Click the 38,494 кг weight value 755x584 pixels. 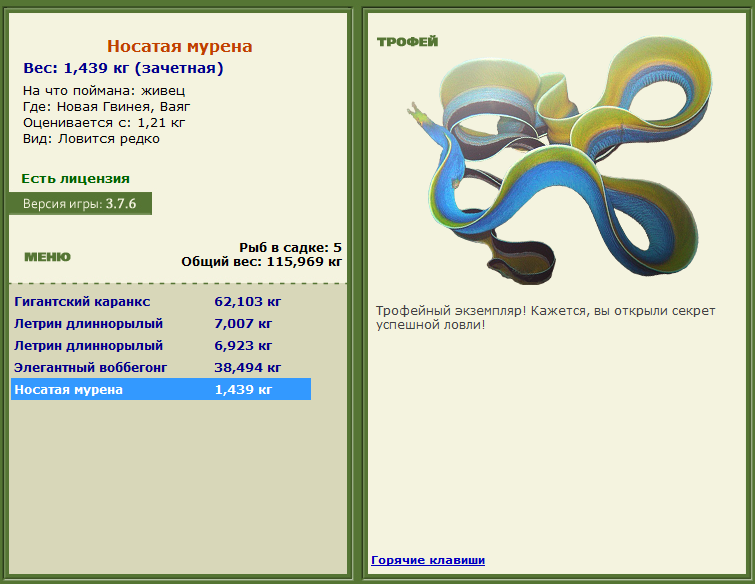(247, 368)
